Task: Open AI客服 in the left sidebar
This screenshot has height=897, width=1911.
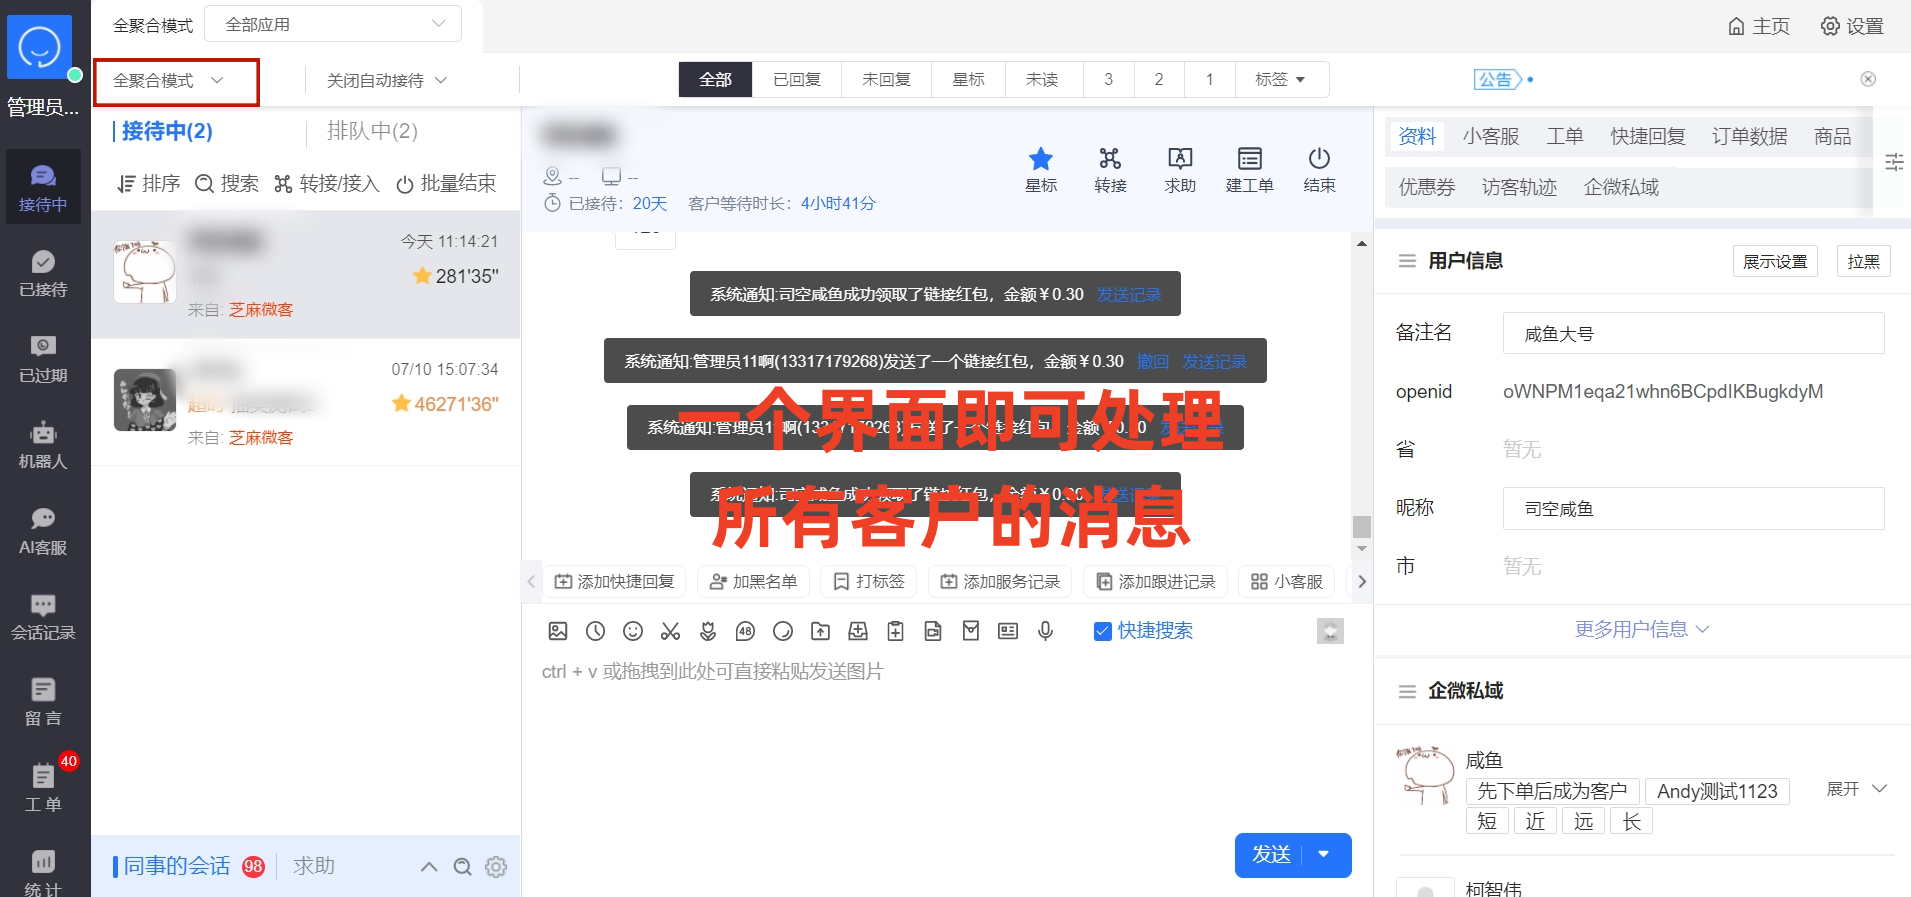Action: point(43,532)
